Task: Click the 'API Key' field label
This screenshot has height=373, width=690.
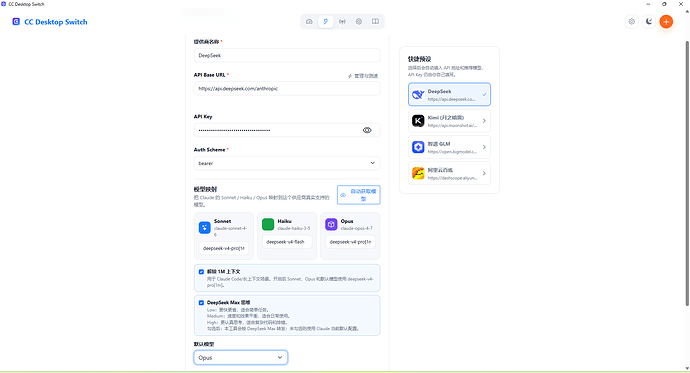Action: 203,117
